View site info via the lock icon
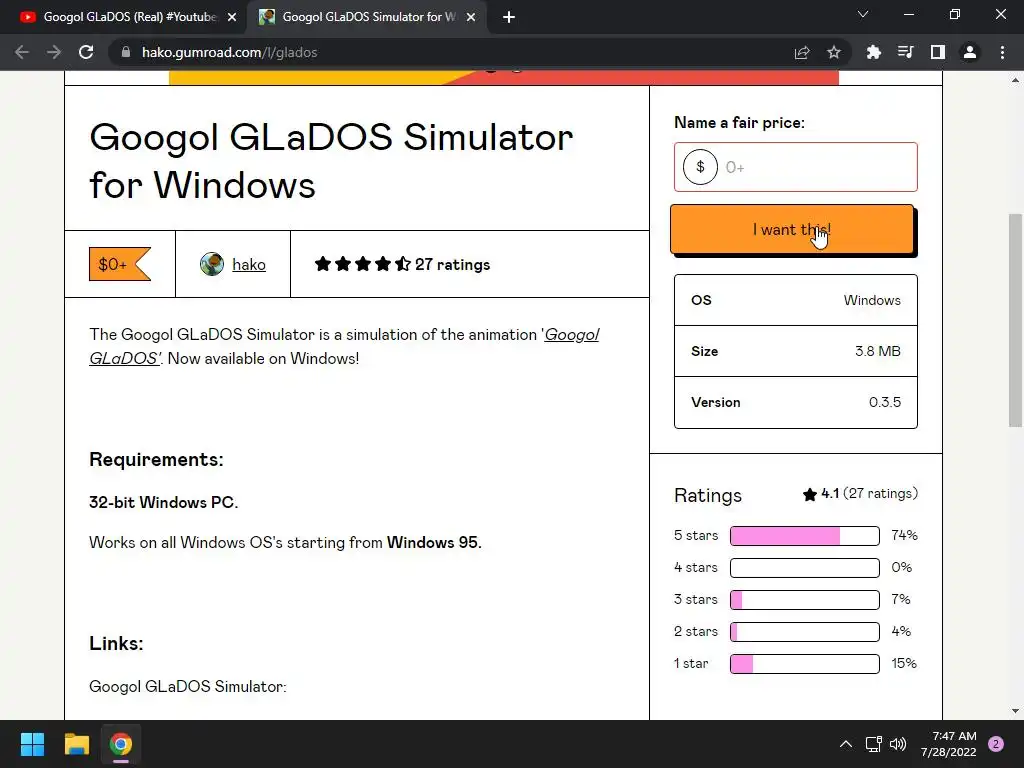 coord(126,52)
